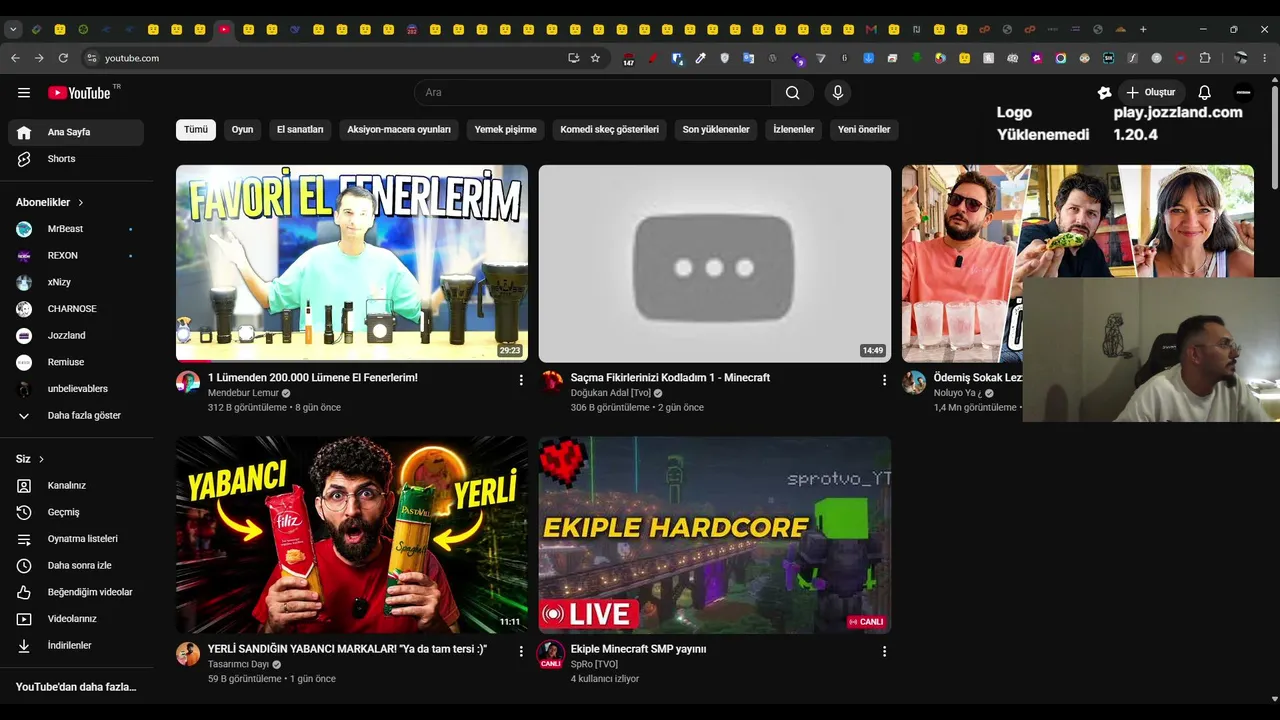Screen dimensions: 1280x720
Task: Play the Yabancı Yerli pasta thumbnail
Action: [x=352, y=535]
